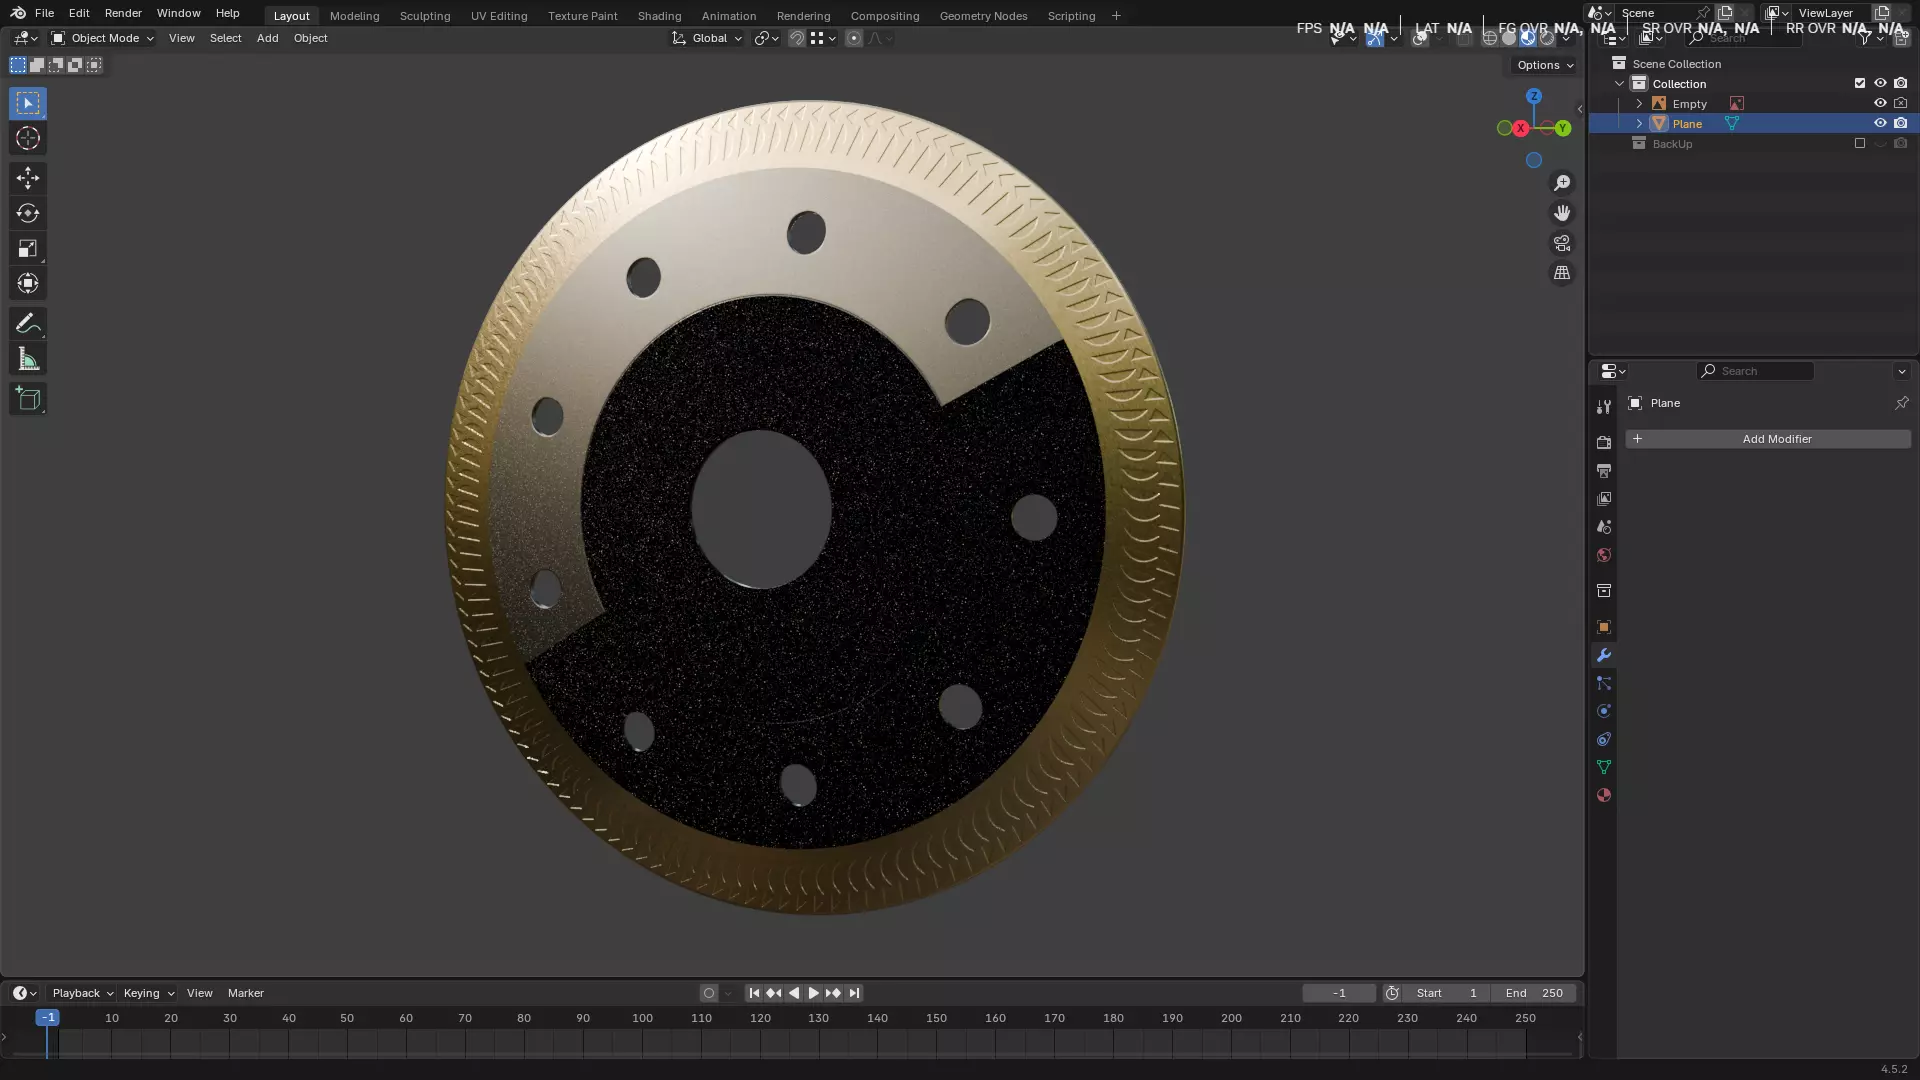Viewport: 1920px width, 1080px height.
Task: Switch to the Geometry Nodes workspace tab
Action: click(983, 16)
